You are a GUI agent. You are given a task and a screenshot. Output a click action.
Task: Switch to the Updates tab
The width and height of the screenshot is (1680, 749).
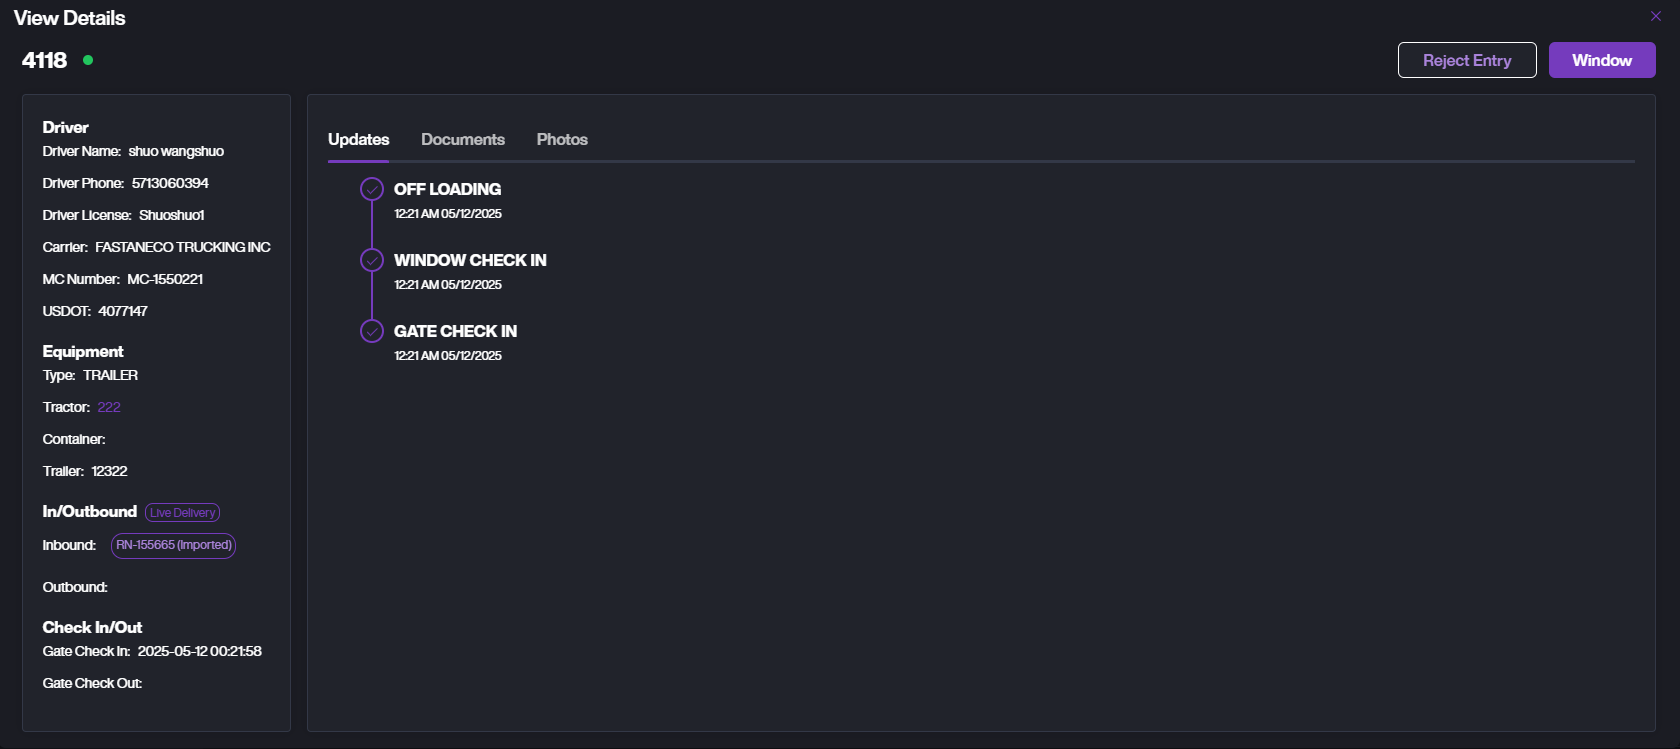click(358, 139)
